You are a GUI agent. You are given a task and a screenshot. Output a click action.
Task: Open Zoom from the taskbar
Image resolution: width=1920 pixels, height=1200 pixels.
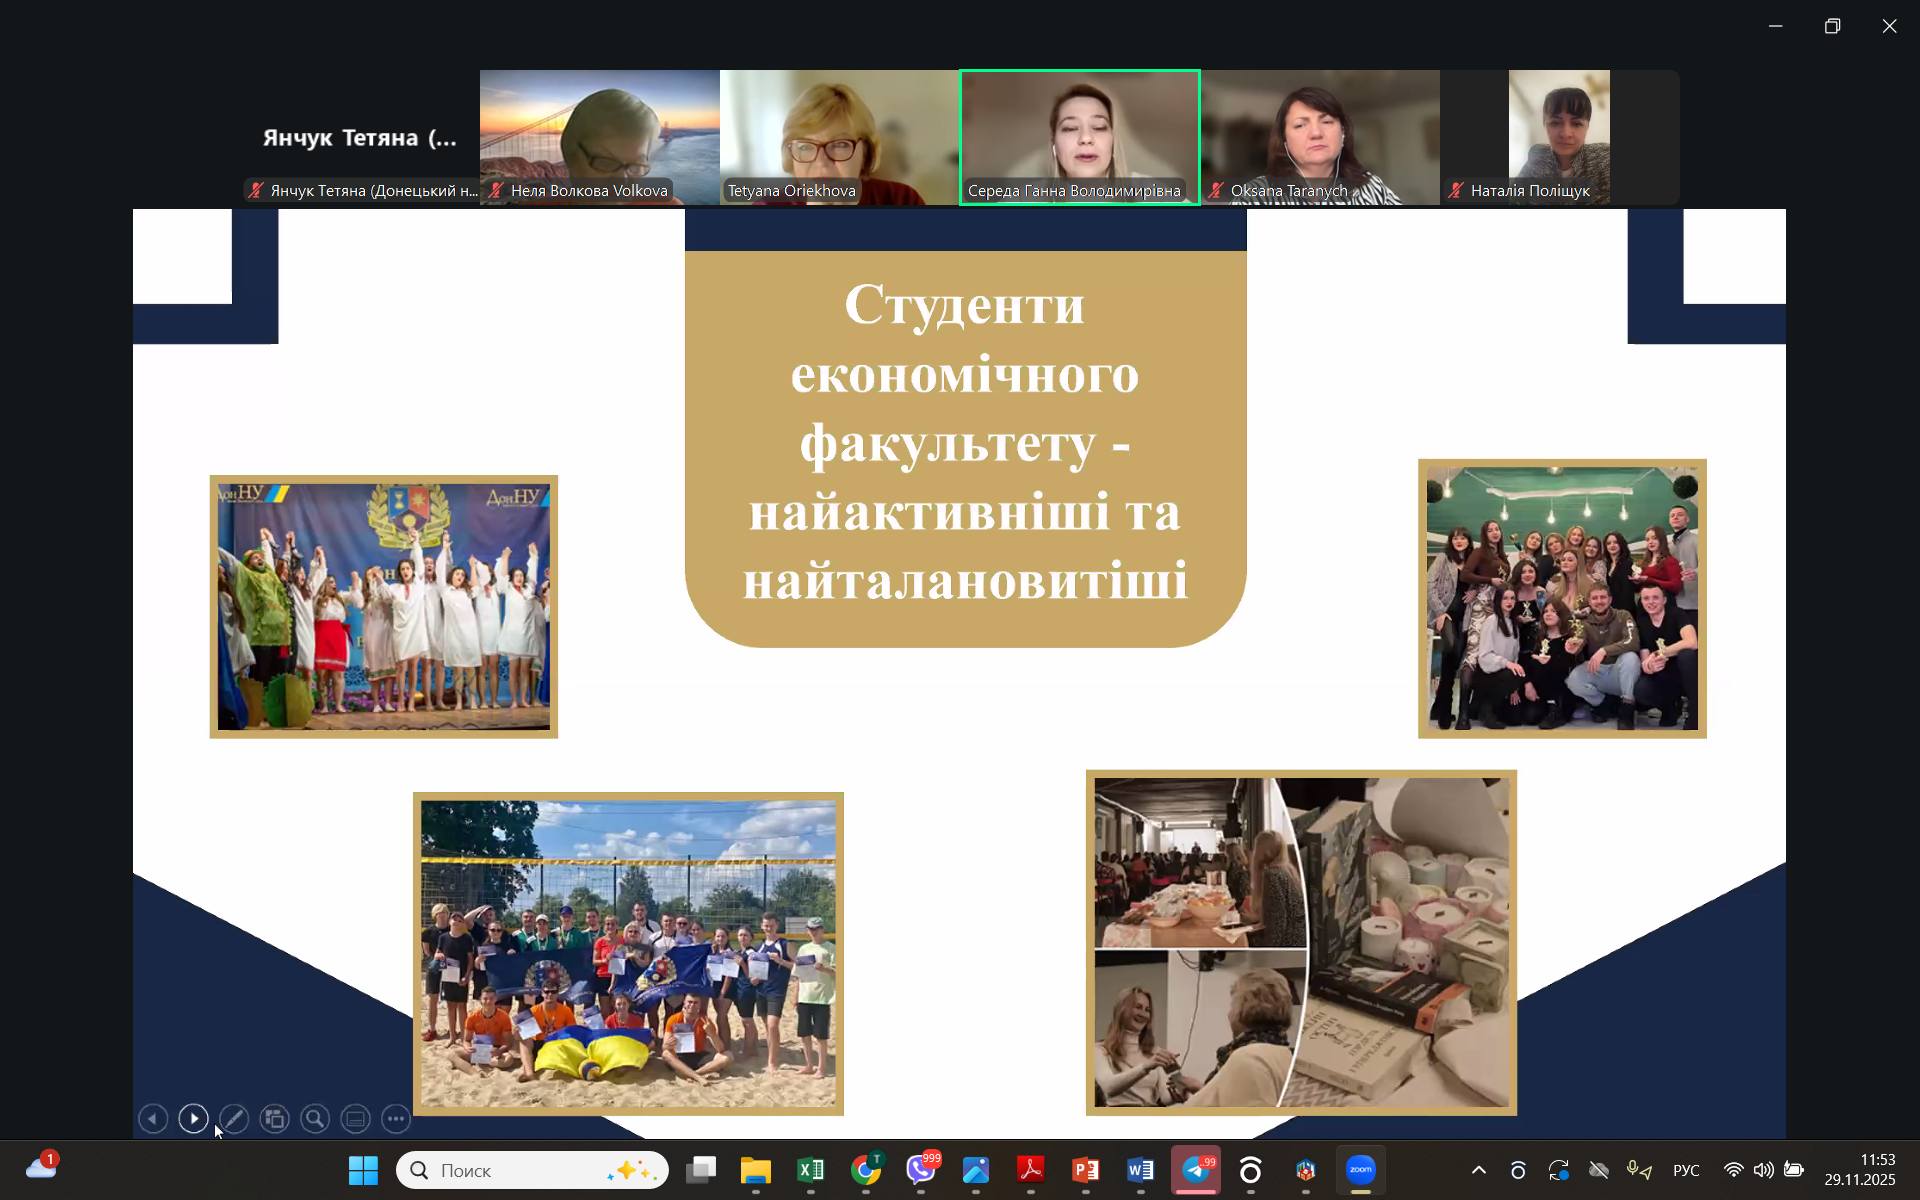[x=1360, y=1170]
